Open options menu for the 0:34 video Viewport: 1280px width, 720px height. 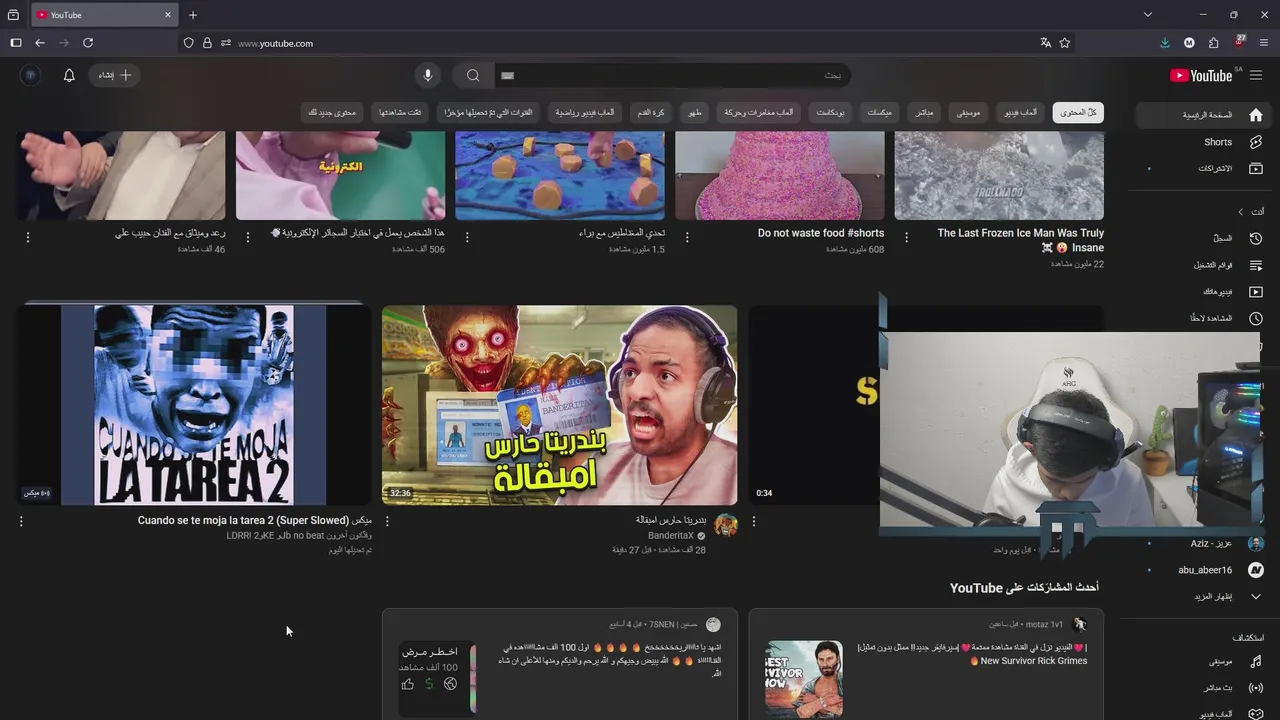(x=754, y=521)
